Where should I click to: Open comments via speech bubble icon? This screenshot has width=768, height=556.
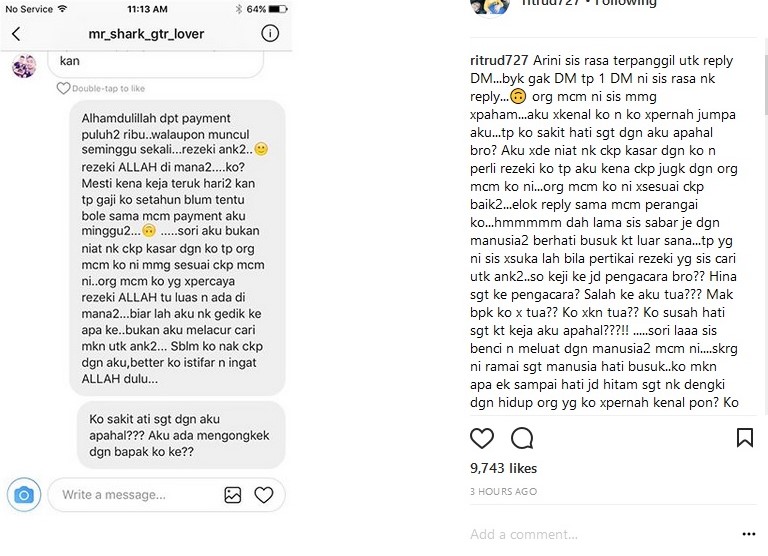coord(522,438)
